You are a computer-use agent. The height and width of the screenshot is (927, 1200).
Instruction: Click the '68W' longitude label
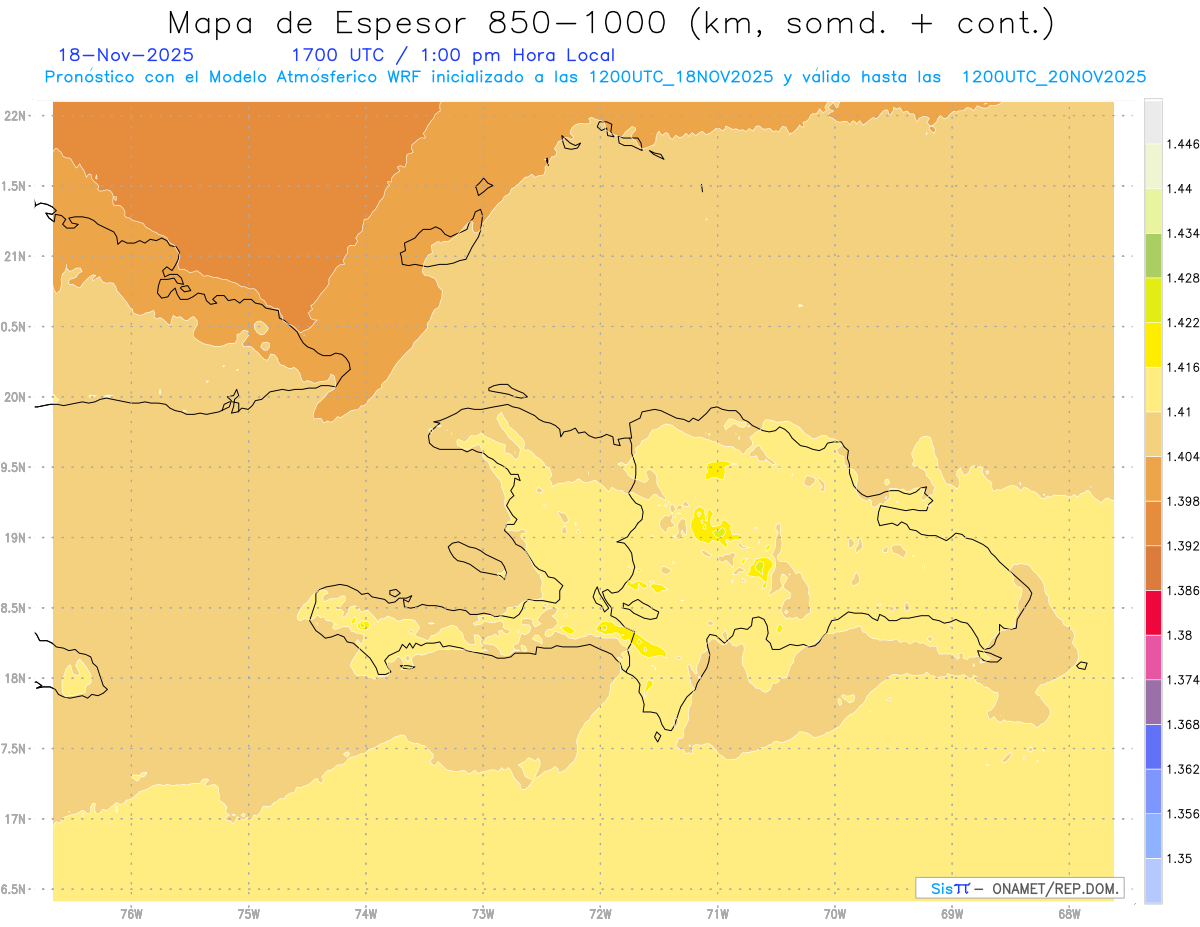pos(1069,914)
